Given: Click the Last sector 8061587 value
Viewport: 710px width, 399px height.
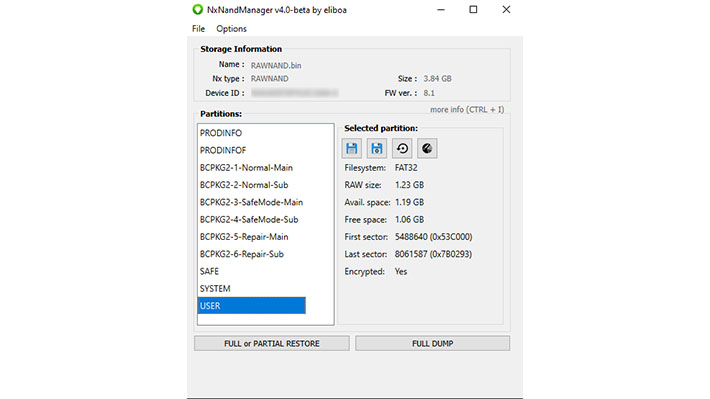Looking at the screenshot, I should pos(433,254).
